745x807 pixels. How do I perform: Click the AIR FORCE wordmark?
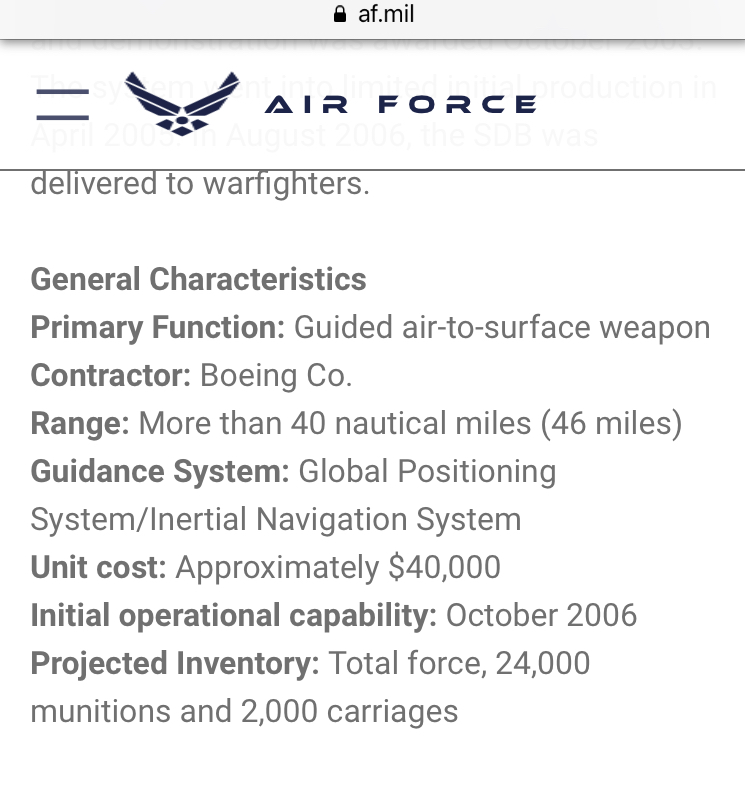(x=401, y=104)
